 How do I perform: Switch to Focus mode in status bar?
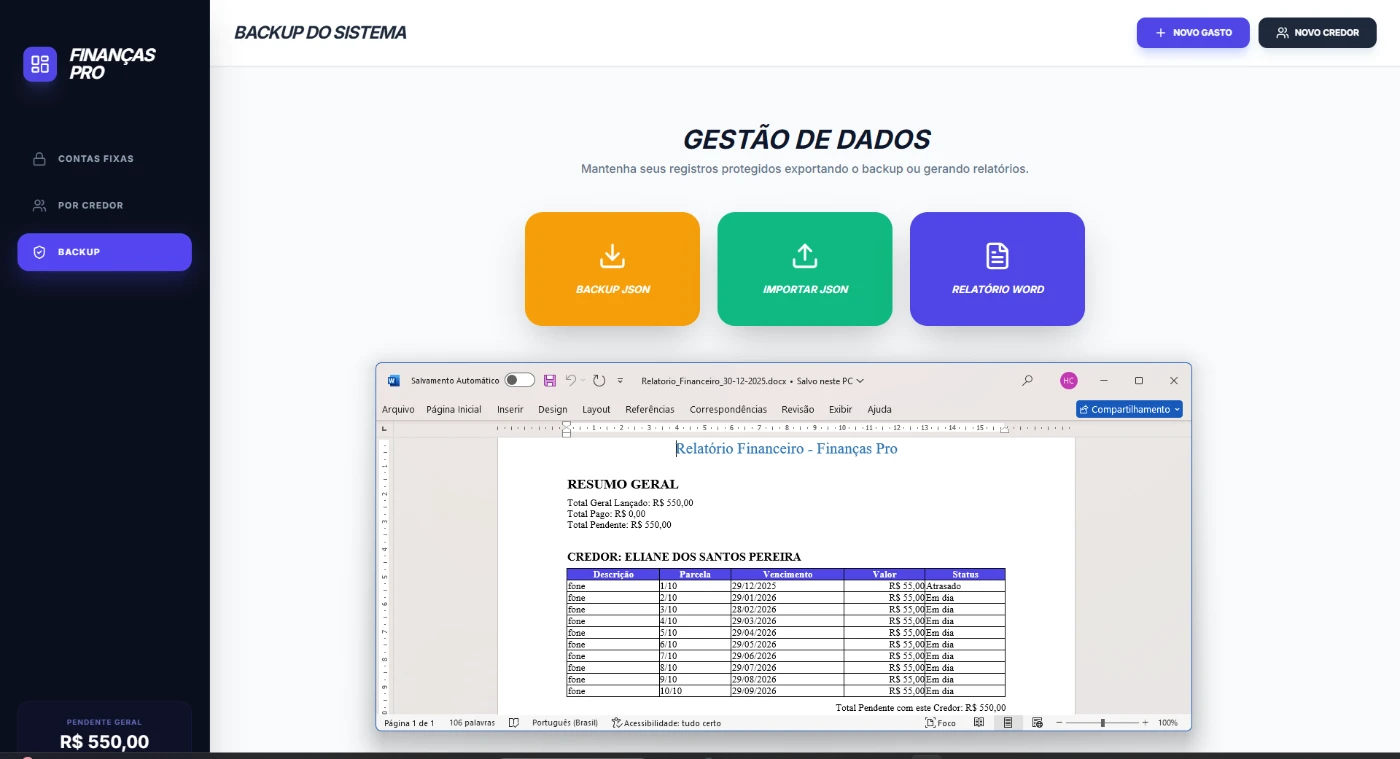(x=940, y=722)
